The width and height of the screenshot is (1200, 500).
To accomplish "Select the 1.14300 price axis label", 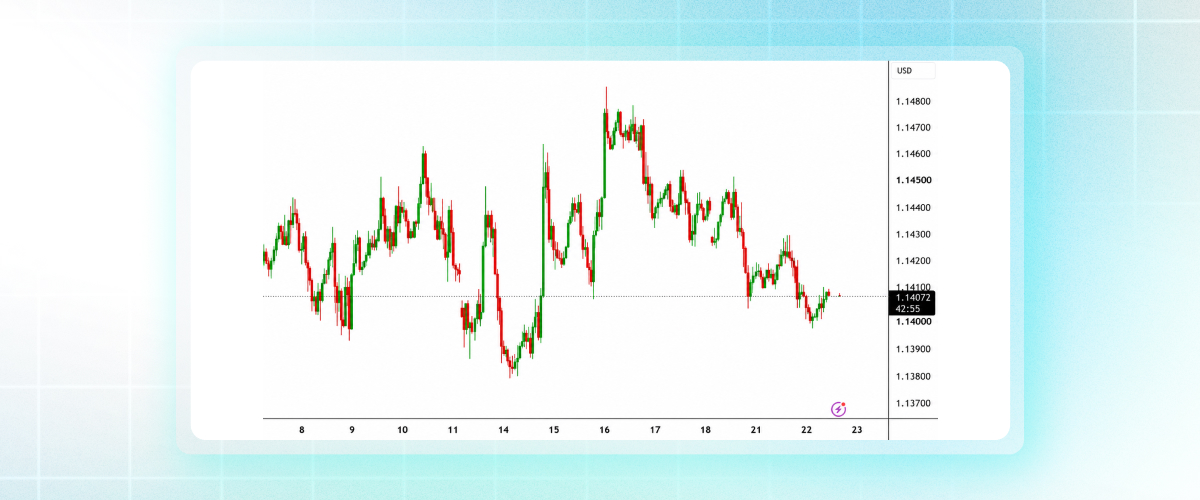I will point(914,235).
